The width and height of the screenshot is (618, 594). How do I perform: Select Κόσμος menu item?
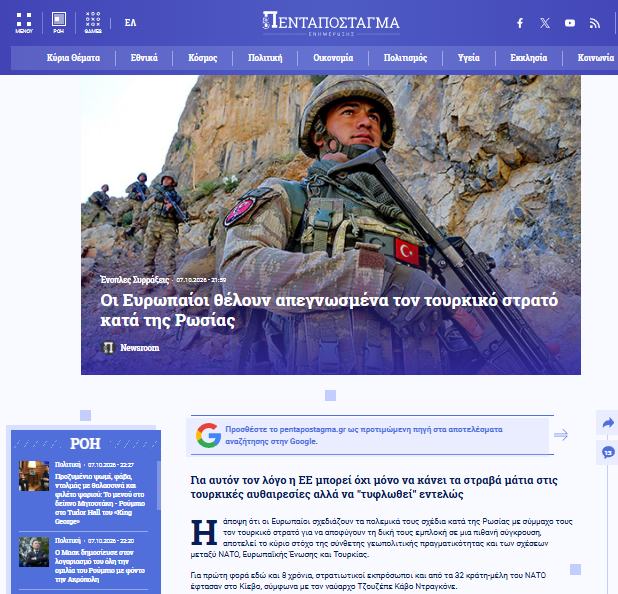203,58
